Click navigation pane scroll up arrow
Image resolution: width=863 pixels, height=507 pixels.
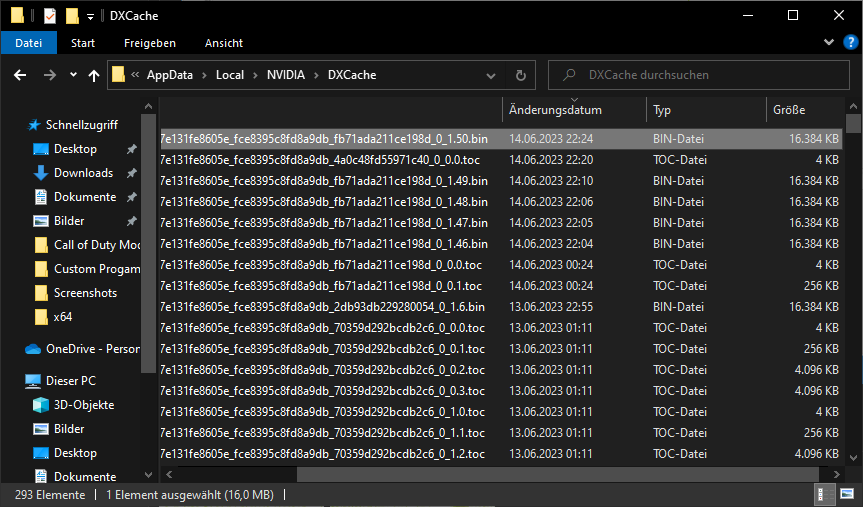[148, 106]
